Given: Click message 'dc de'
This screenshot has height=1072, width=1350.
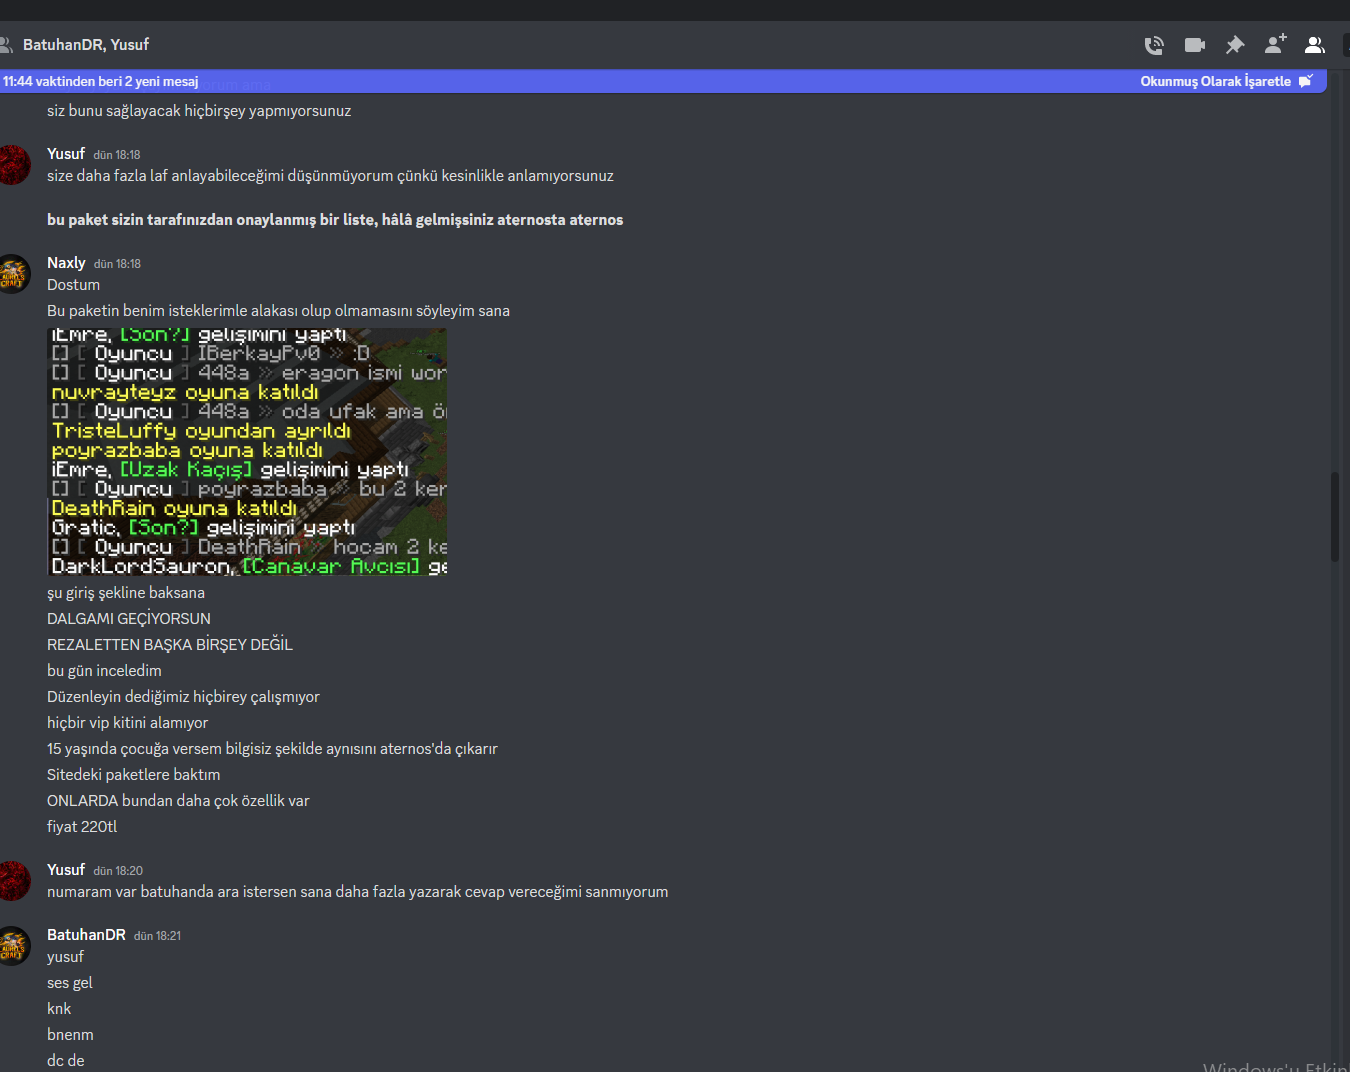Looking at the screenshot, I should (x=66, y=1061).
